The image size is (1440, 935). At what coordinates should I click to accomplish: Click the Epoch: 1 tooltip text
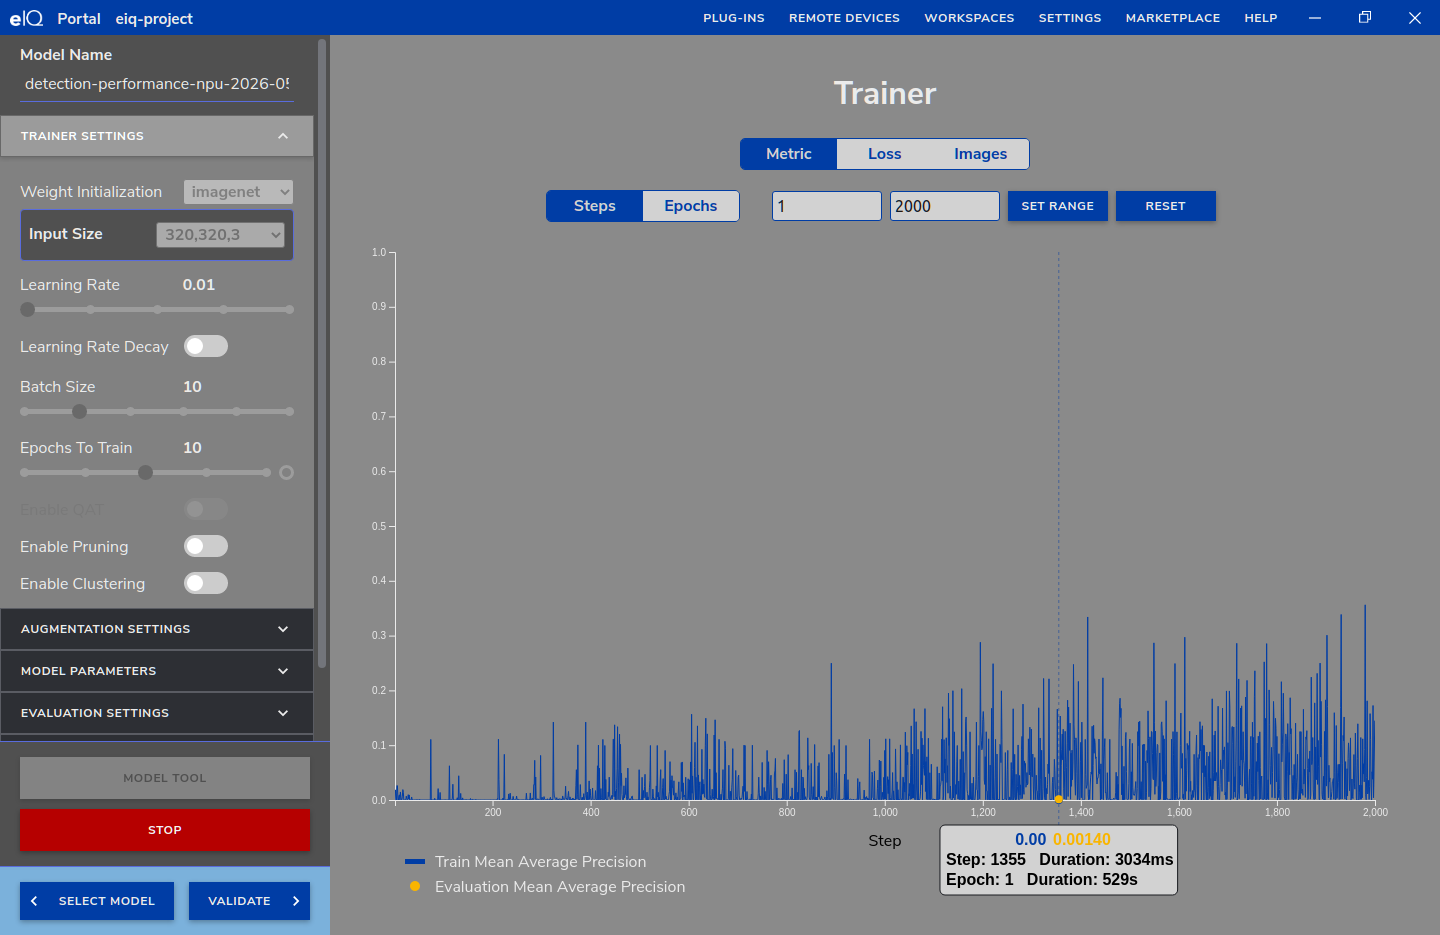tap(980, 880)
